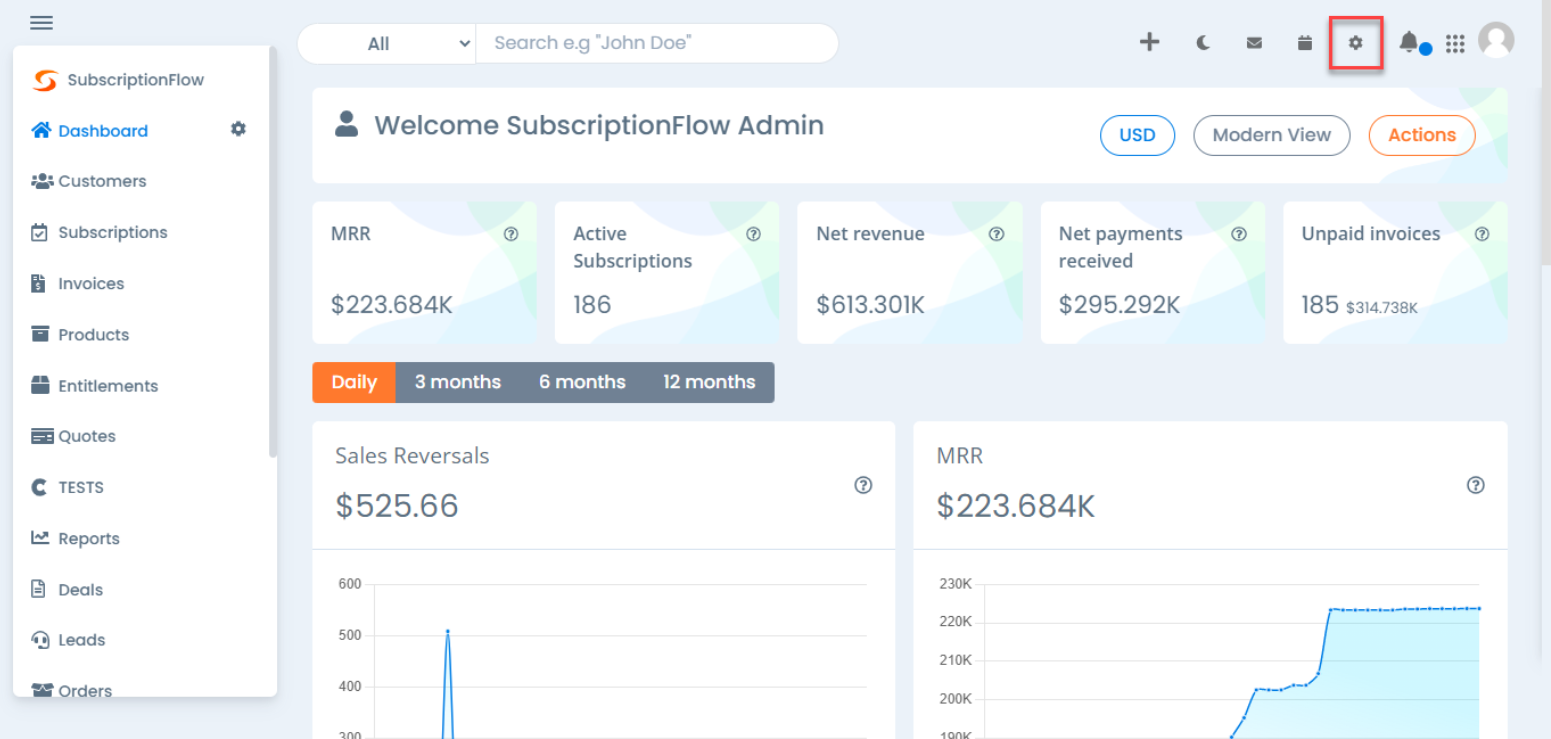Click the sidebar vertical scrollbar
1551x739 pixels.
(x=273, y=250)
